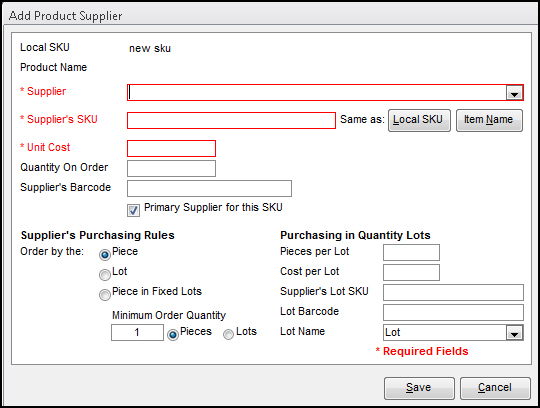Select the Lot order radio button
Viewport: 540px width, 408px height.
click(x=105, y=275)
